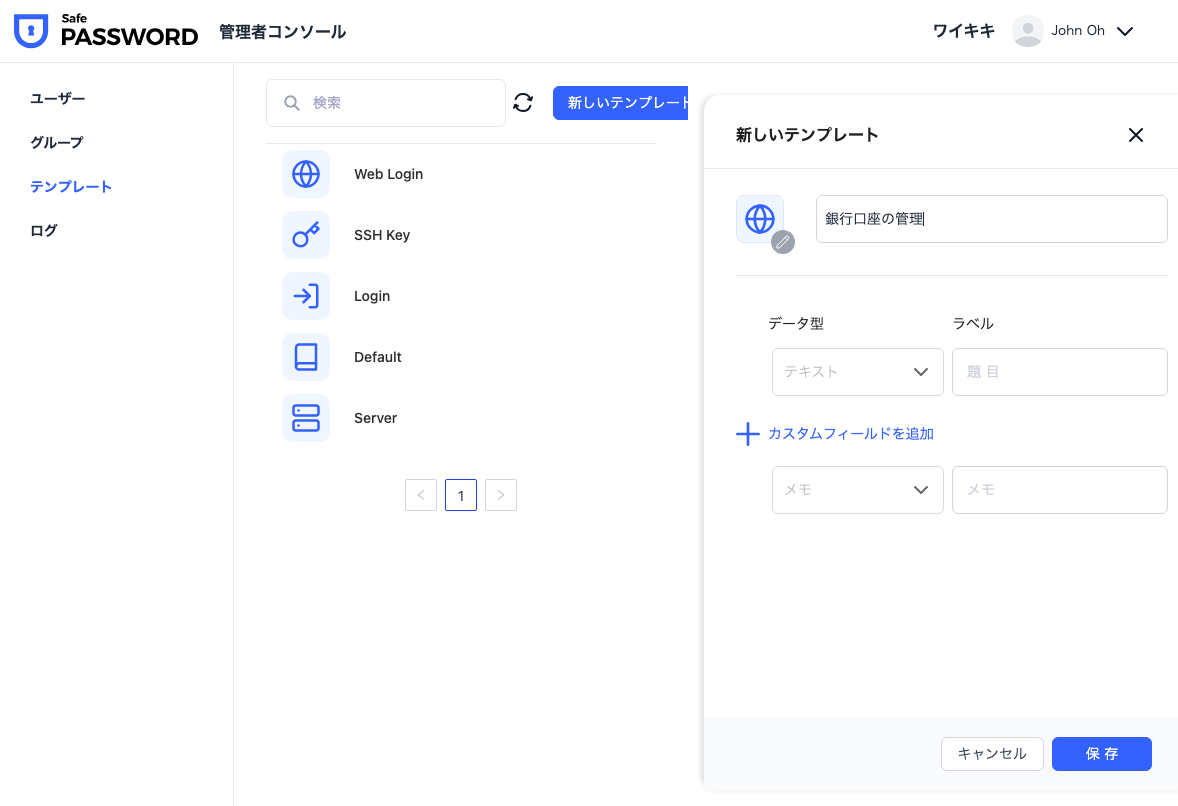Click the Safe Password logo
1178x806 pixels.
[106, 31]
